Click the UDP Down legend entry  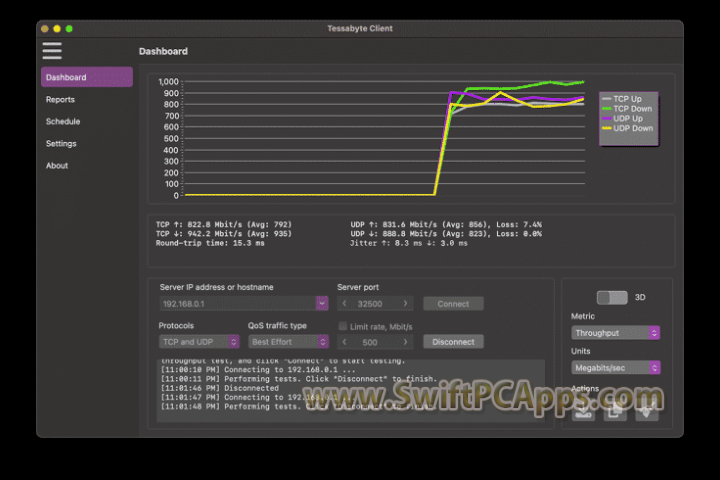click(x=627, y=128)
